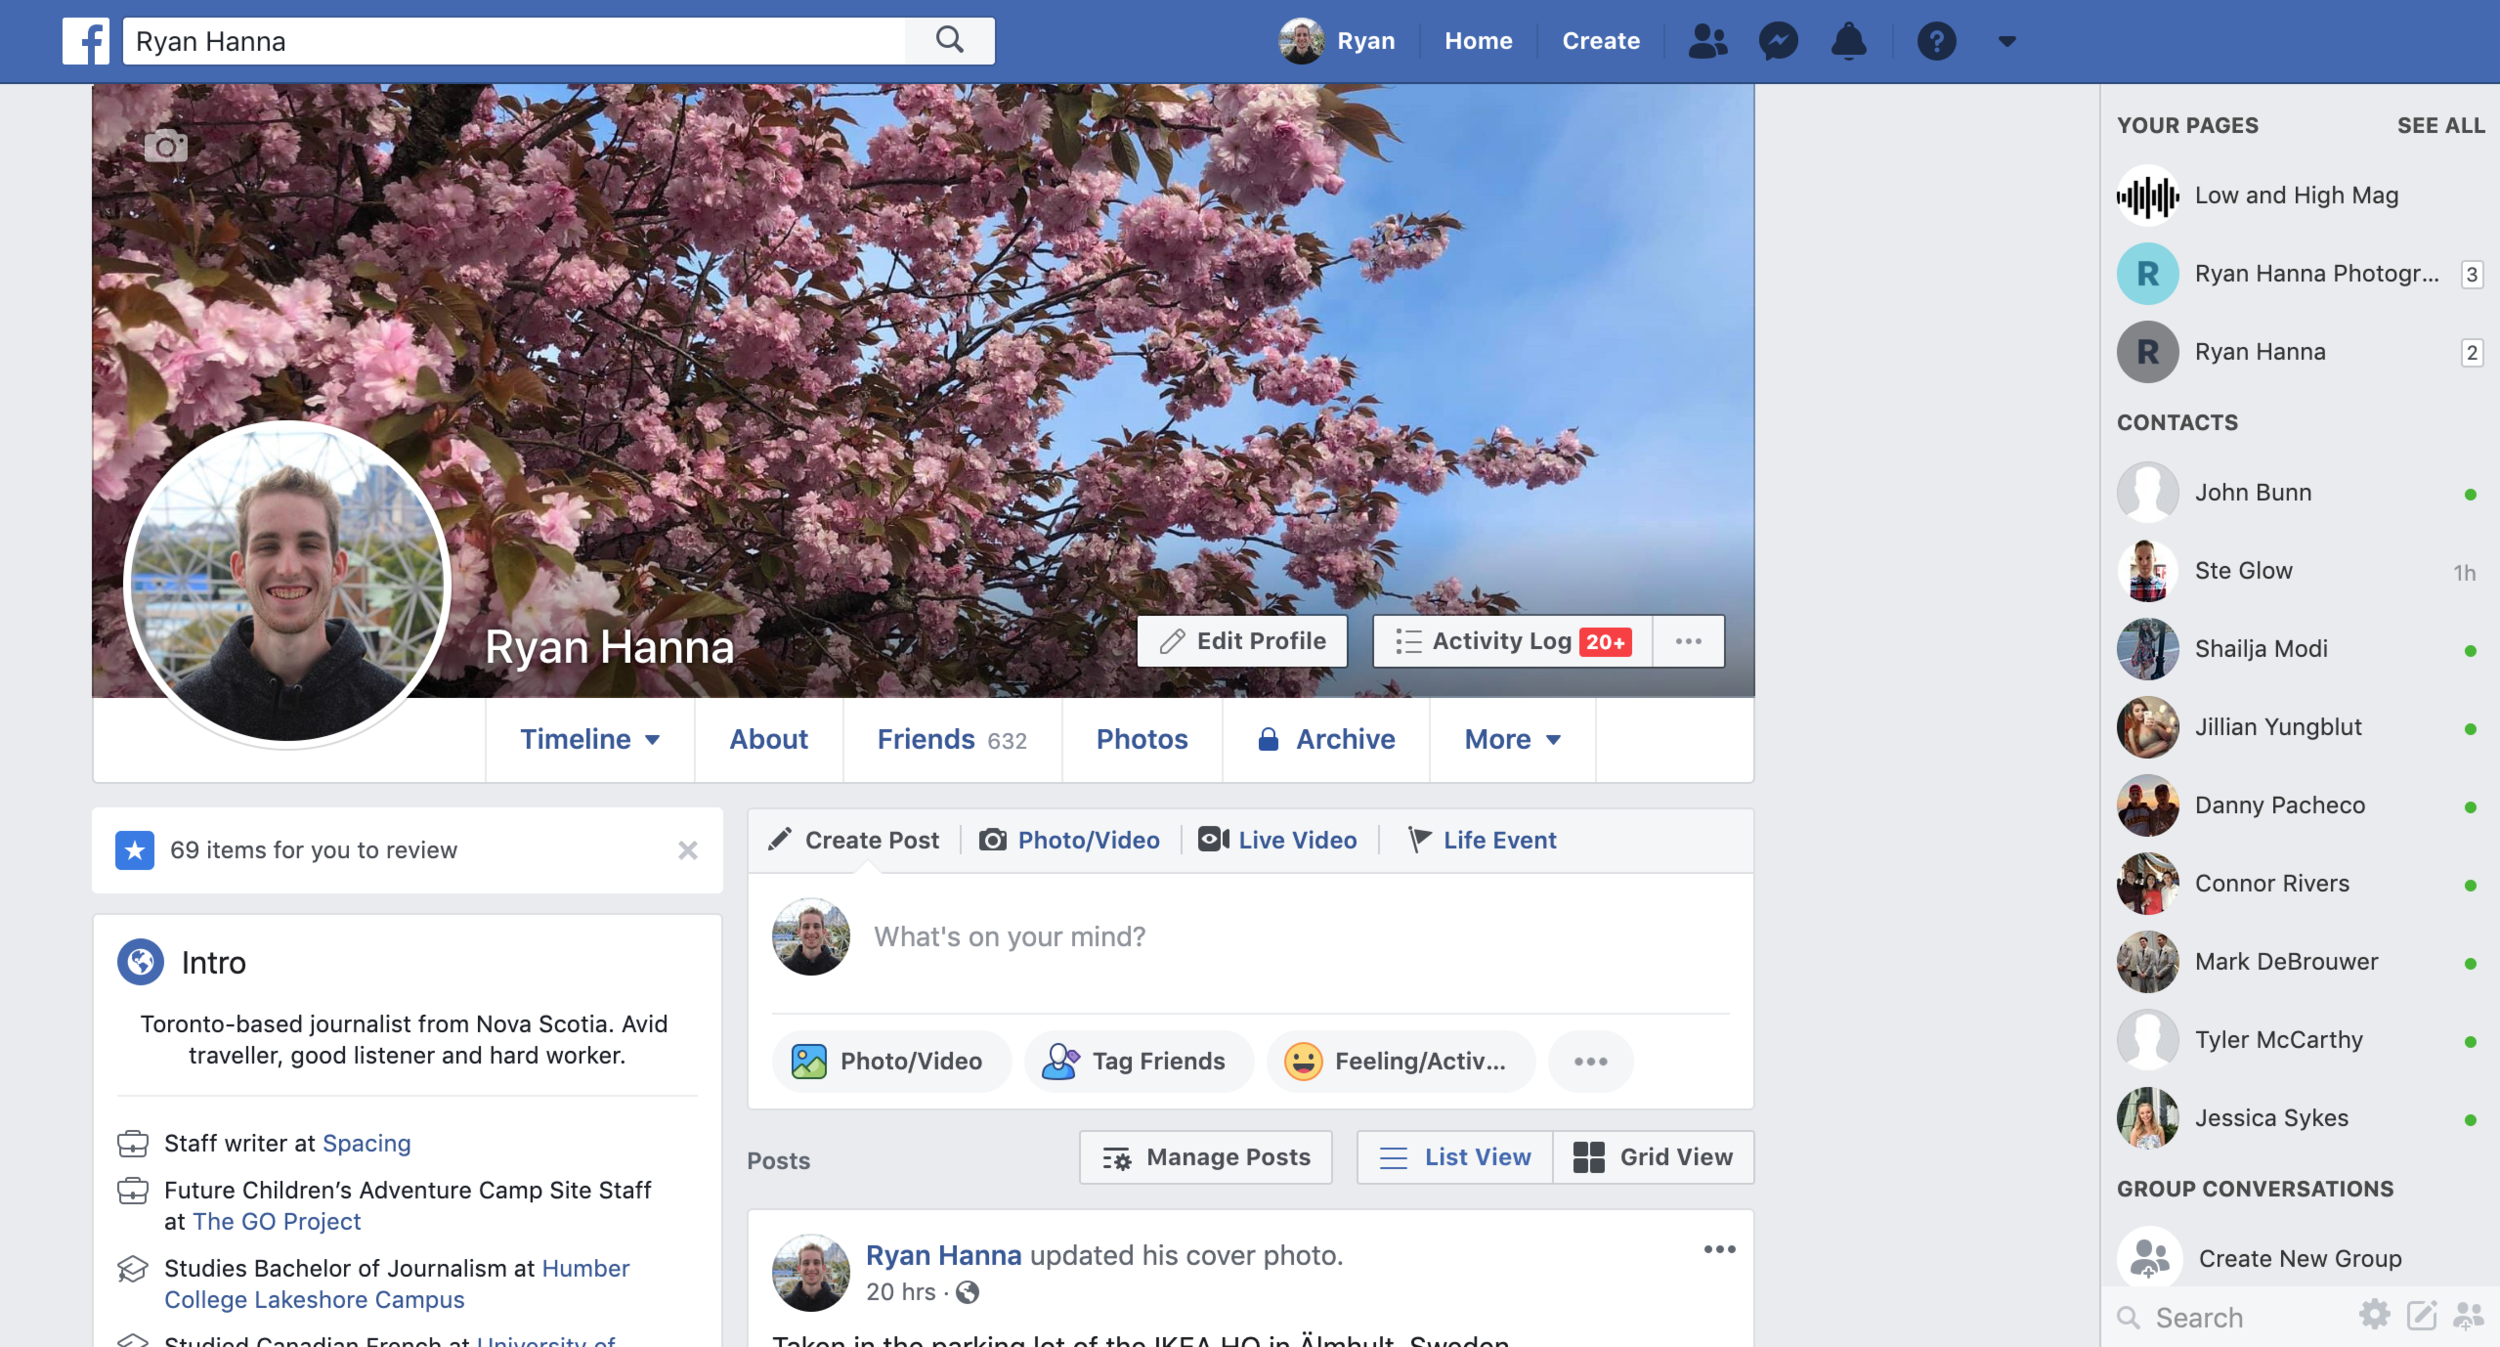Click the Facebook logo icon
Screen dimensions: 2500x1347
coord(86,41)
